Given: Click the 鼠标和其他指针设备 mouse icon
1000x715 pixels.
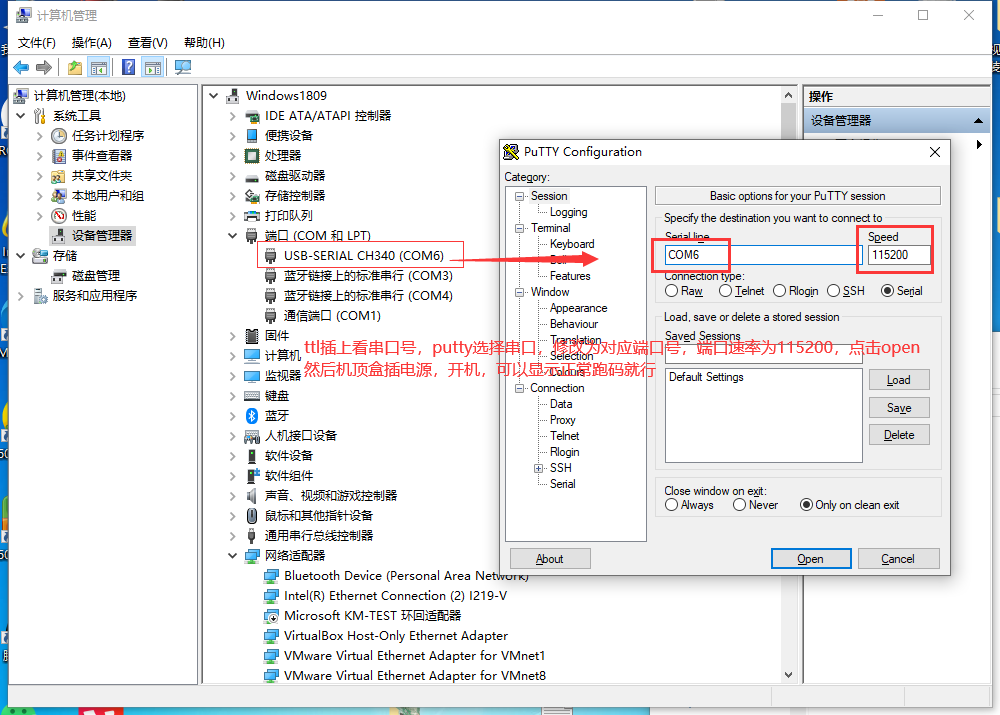Looking at the screenshot, I should click(x=252, y=516).
